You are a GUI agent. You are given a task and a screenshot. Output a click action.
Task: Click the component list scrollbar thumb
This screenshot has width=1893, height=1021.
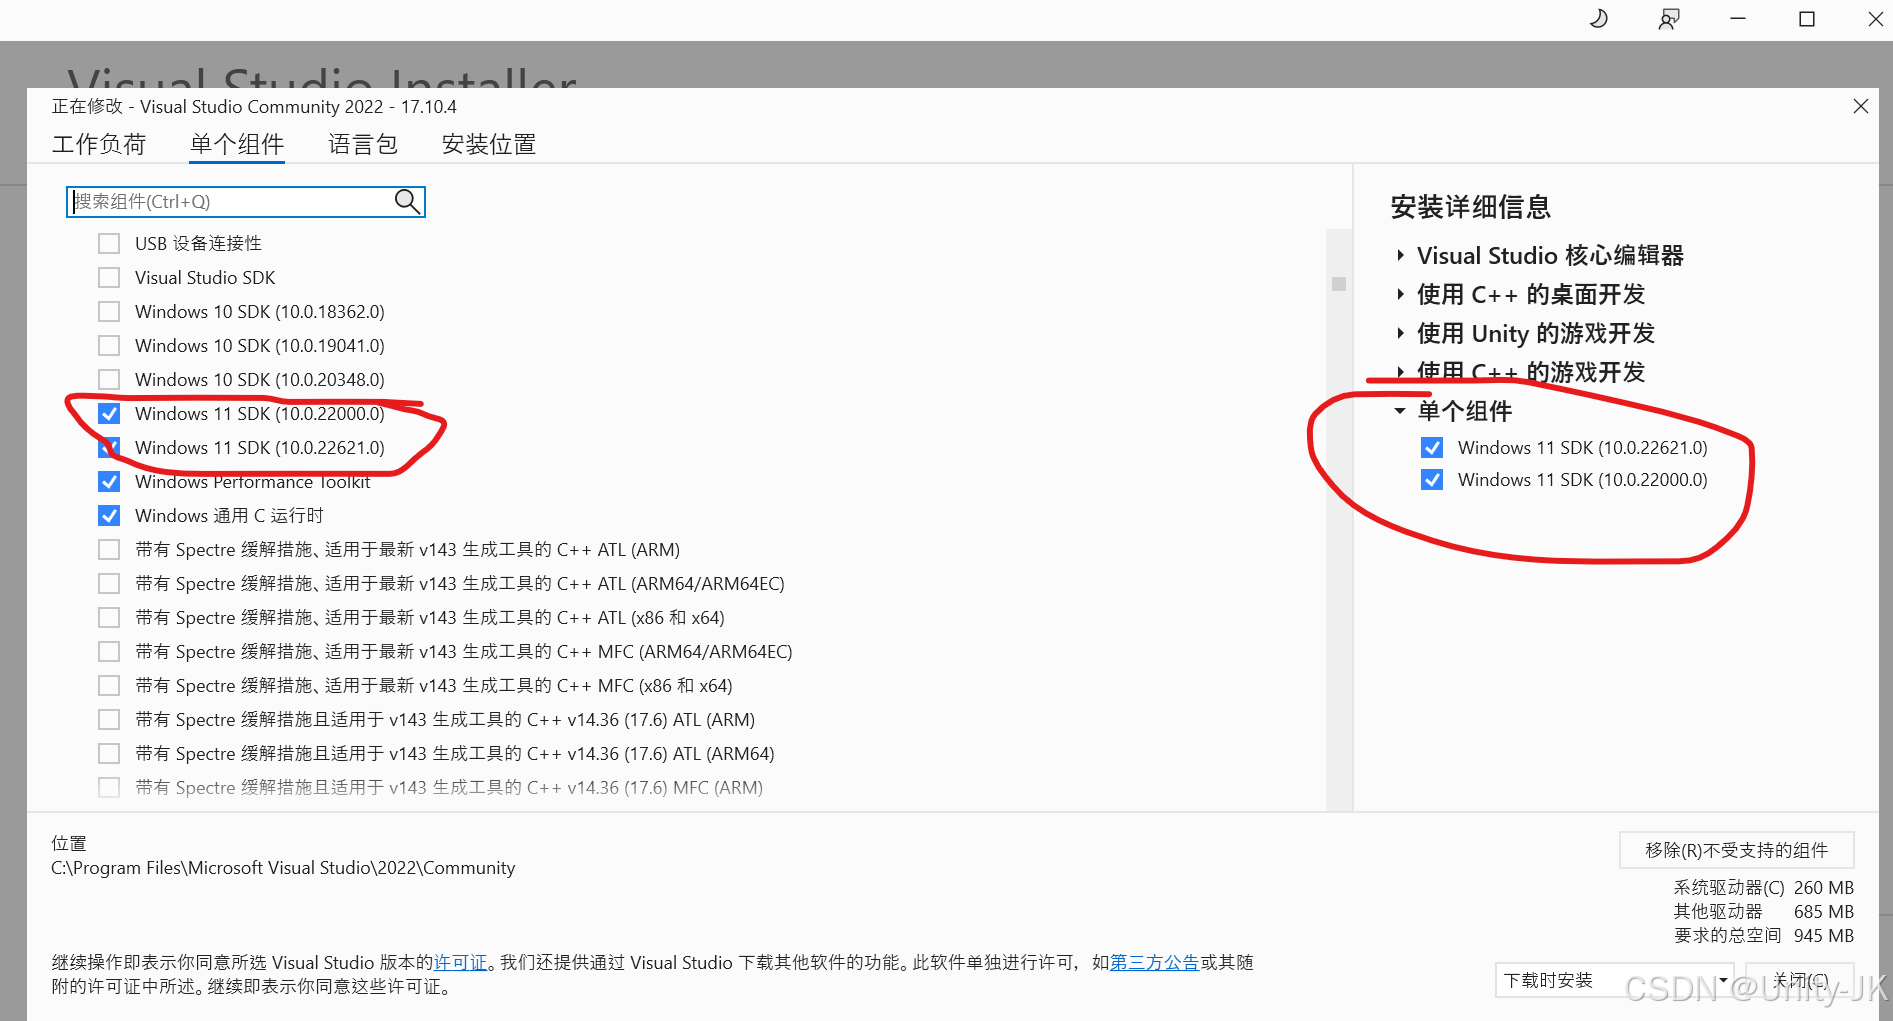coord(1339,284)
